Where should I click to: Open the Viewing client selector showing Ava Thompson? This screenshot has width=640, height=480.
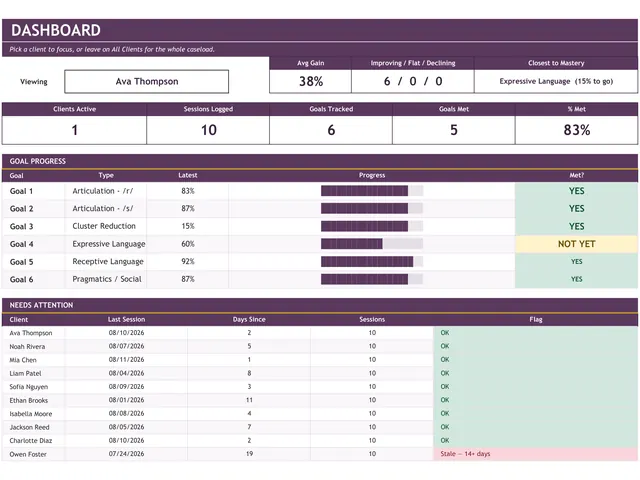(x=147, y=81)
